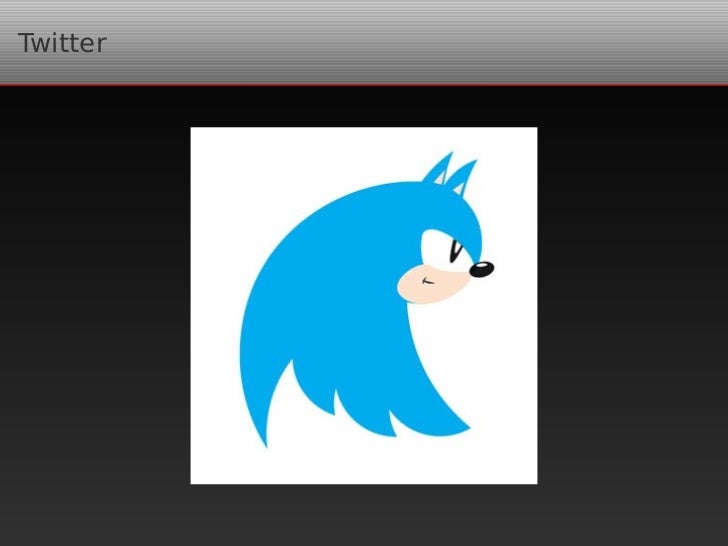Open the blue hedgehog bird image
Viewport: 728px width, 546px height.
[x=364, y=306]
